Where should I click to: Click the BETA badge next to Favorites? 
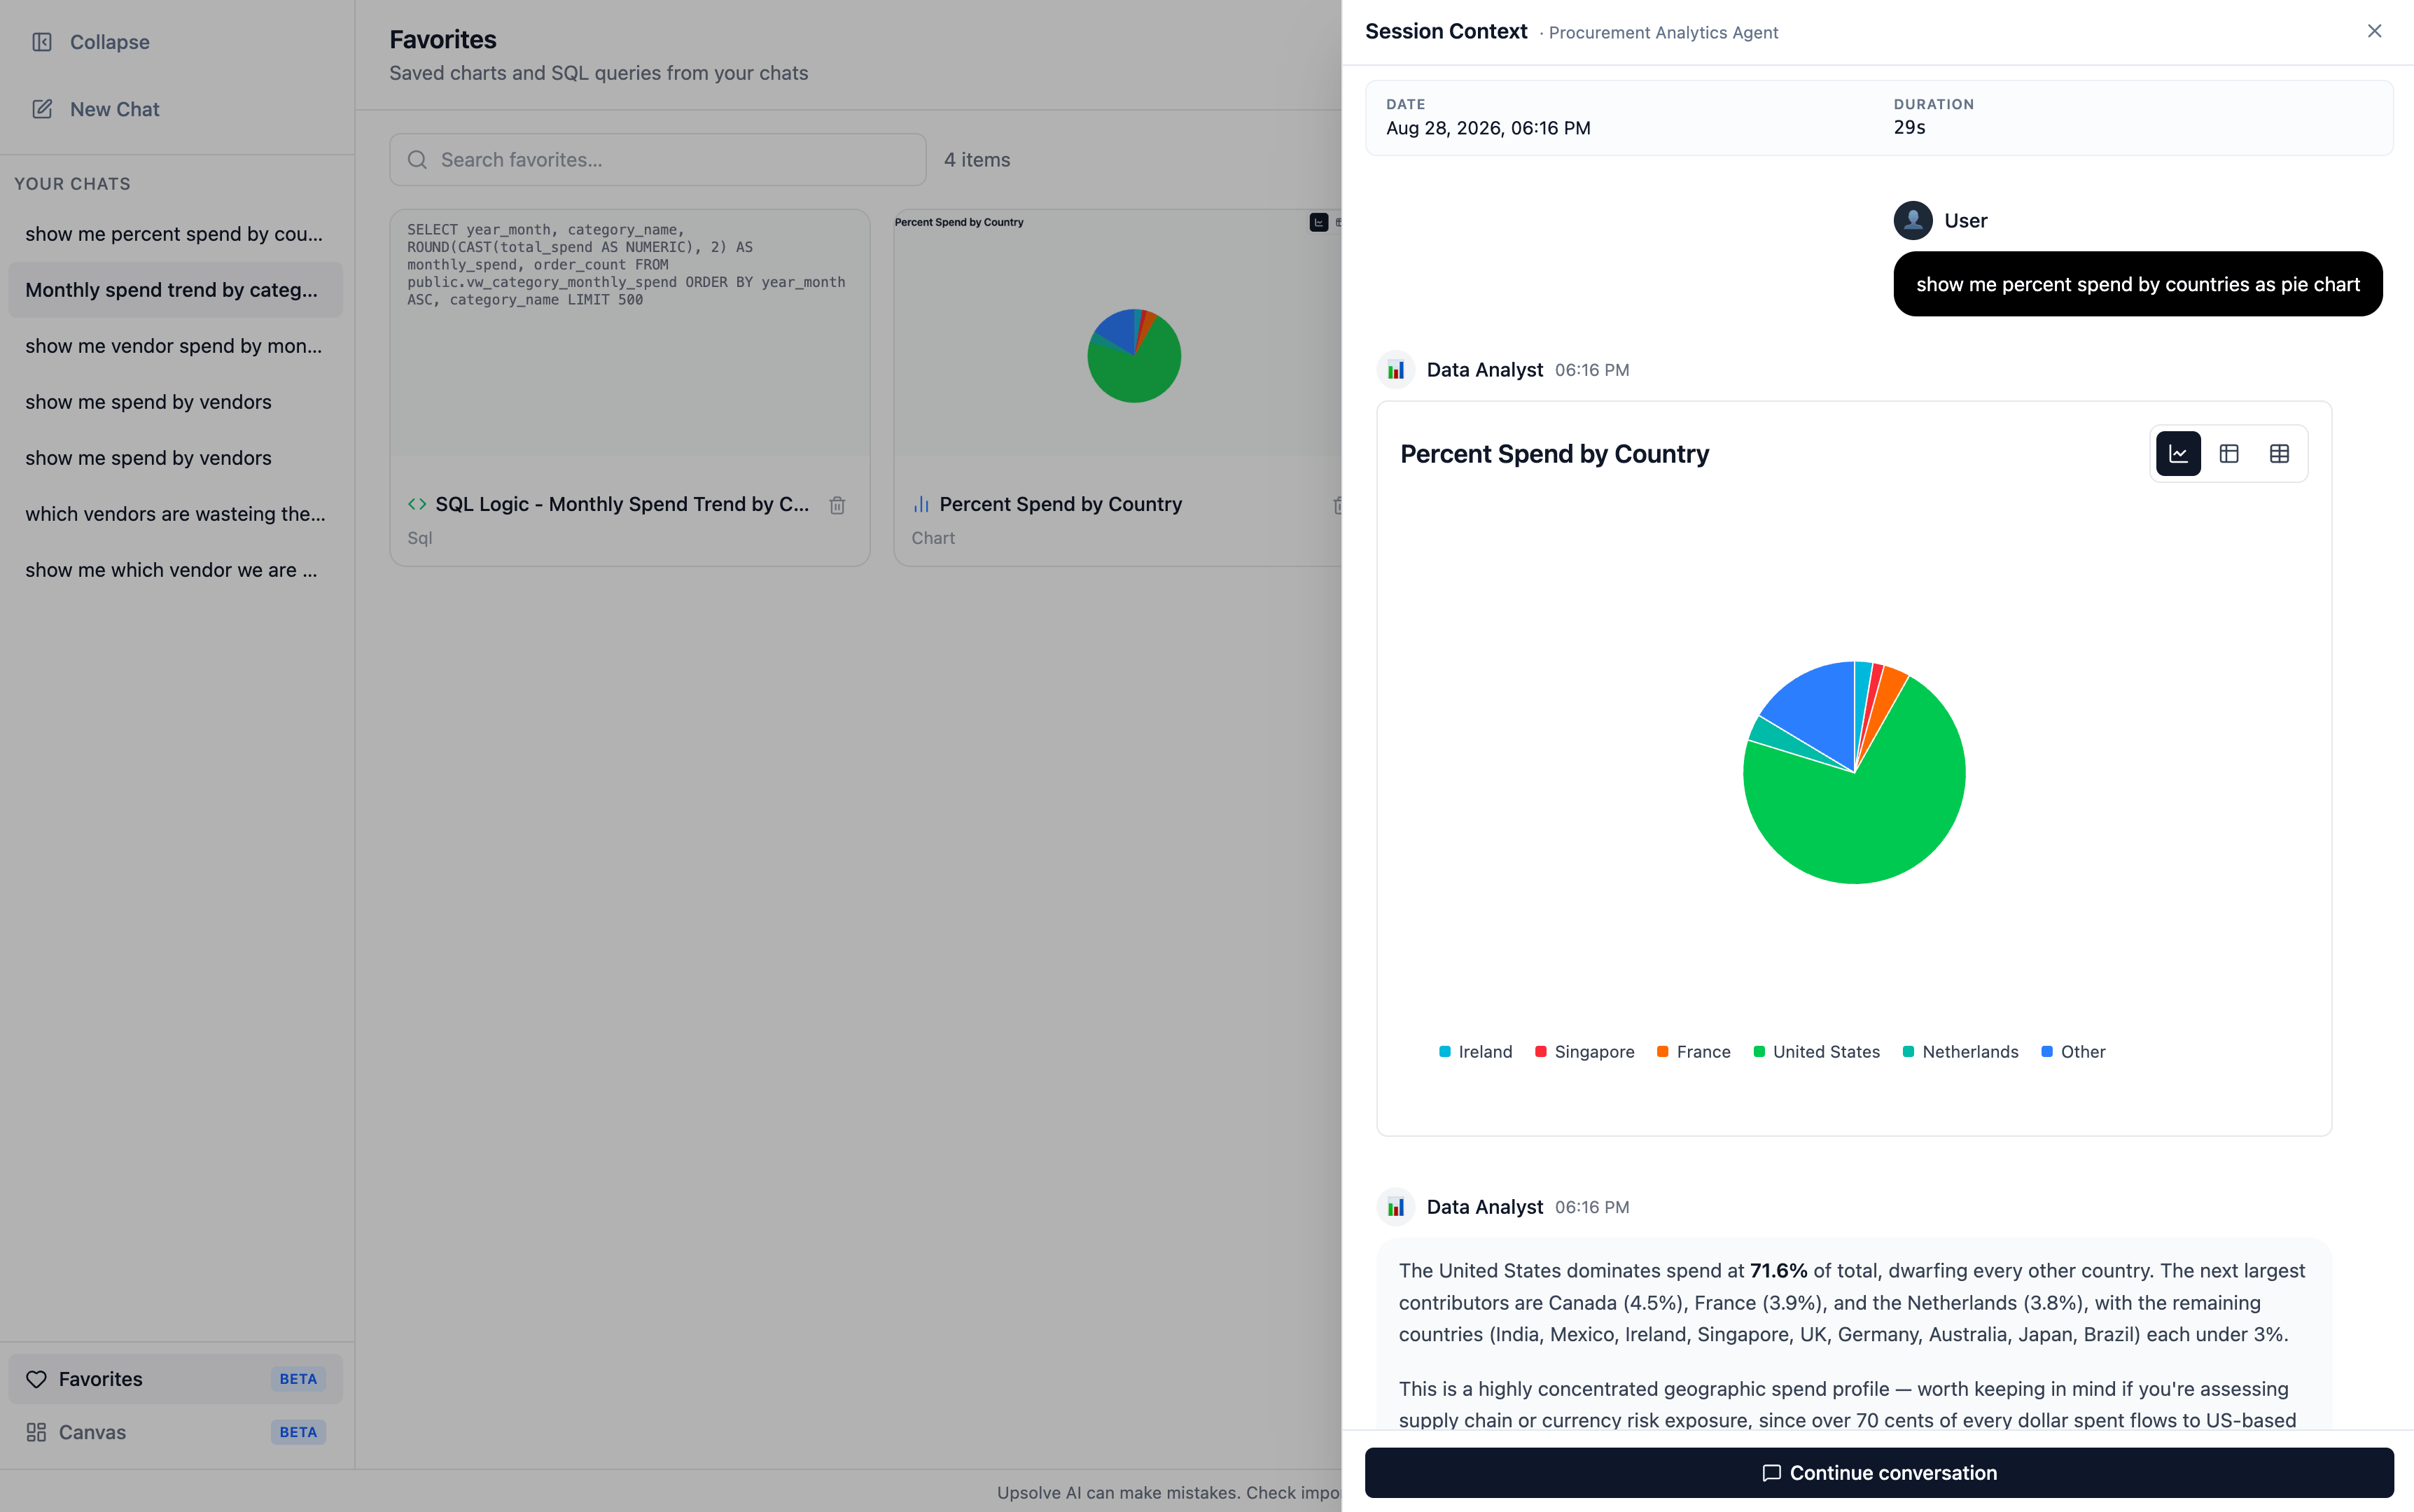298,1379
